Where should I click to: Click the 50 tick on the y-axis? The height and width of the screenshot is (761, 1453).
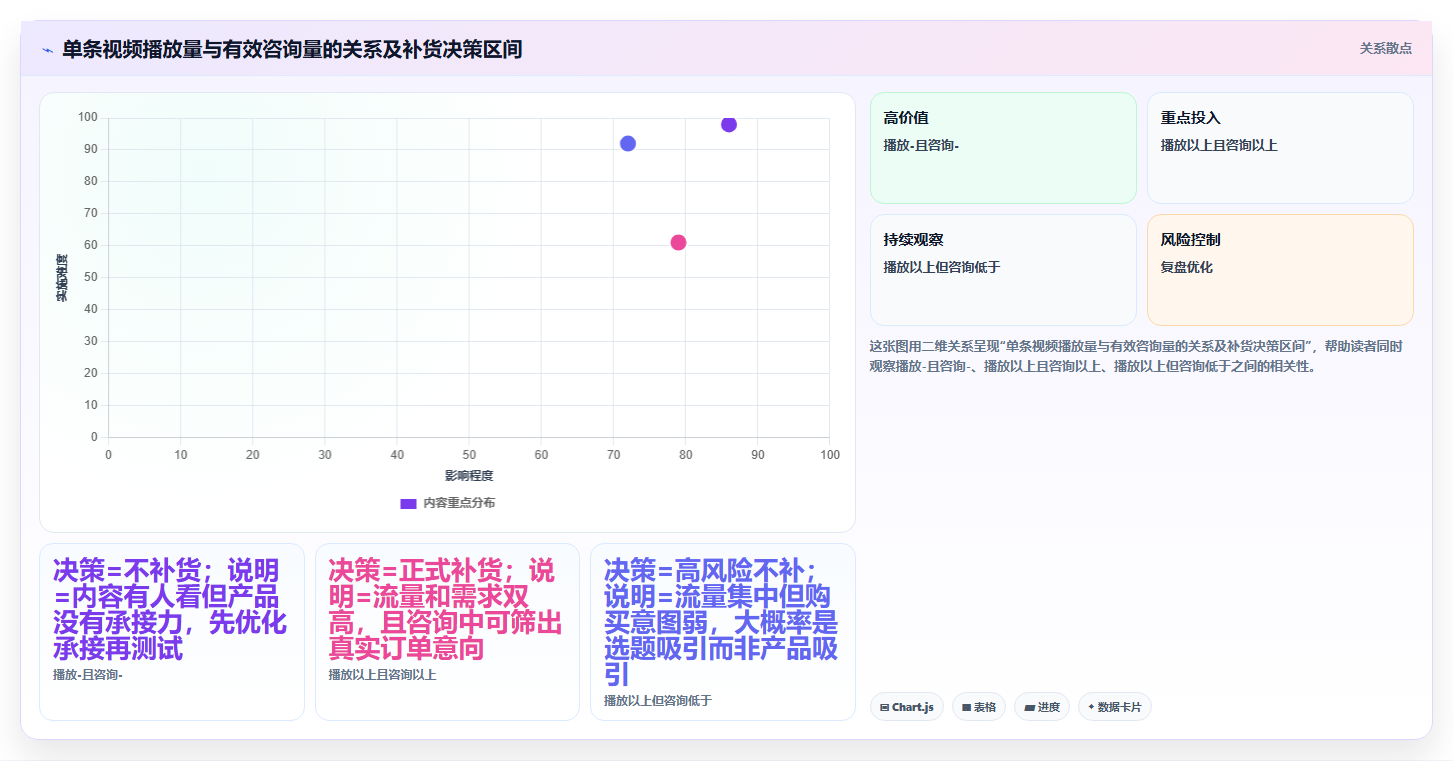(91, 277)
